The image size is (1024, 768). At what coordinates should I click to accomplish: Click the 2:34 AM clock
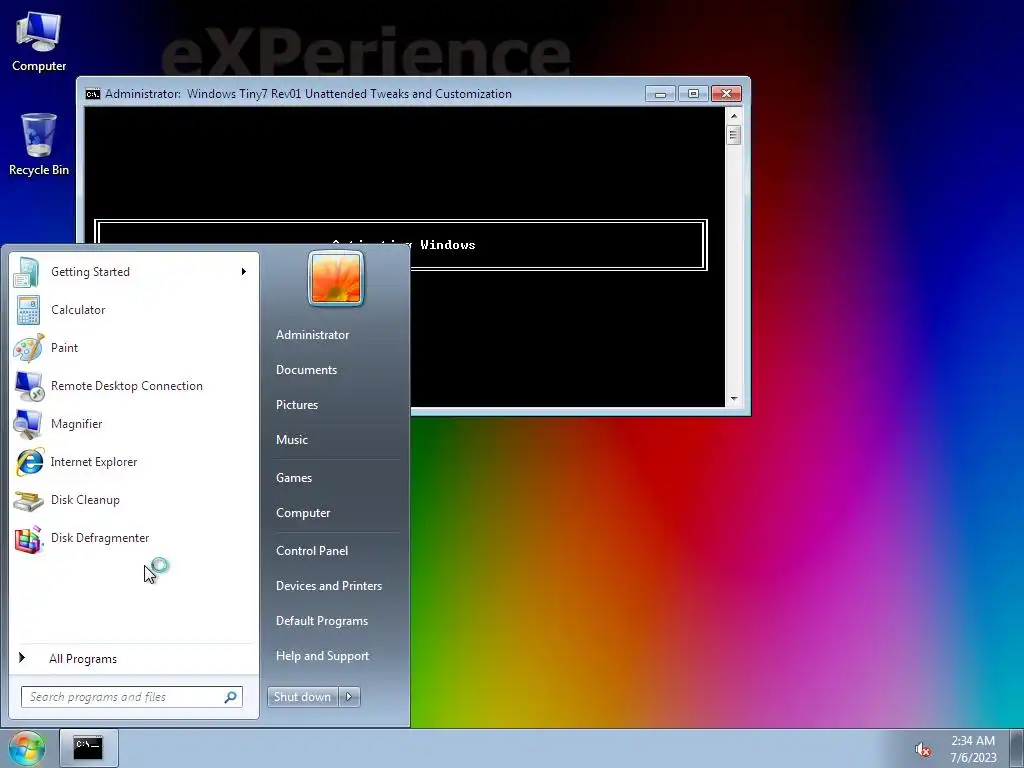pyautogui.click(x=973, y=741)
